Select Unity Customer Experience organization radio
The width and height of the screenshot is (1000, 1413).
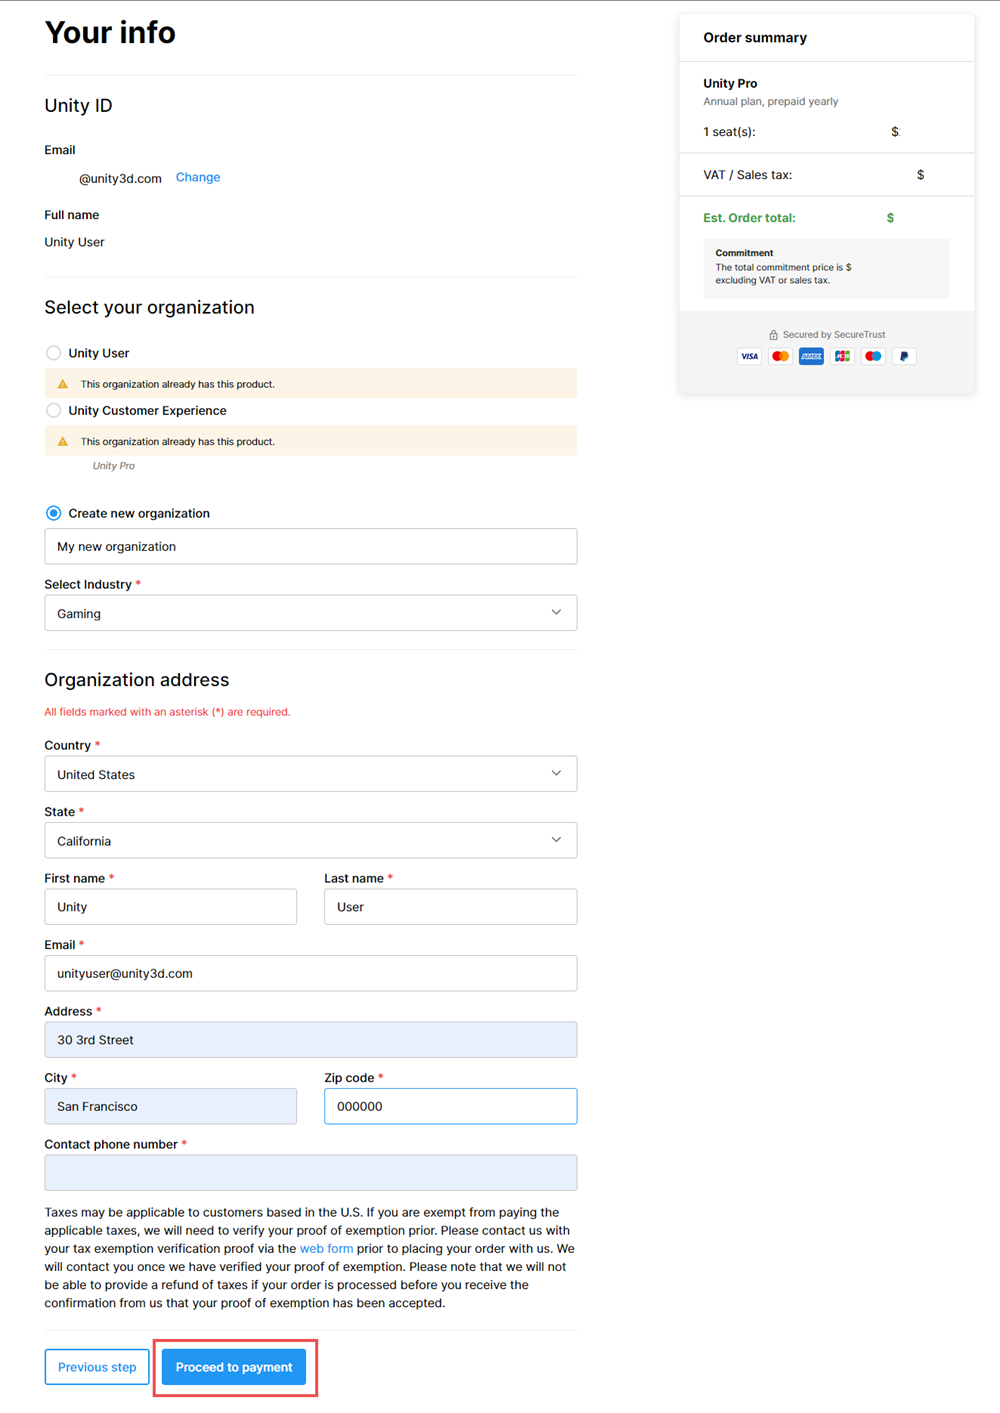pos(53,410)
